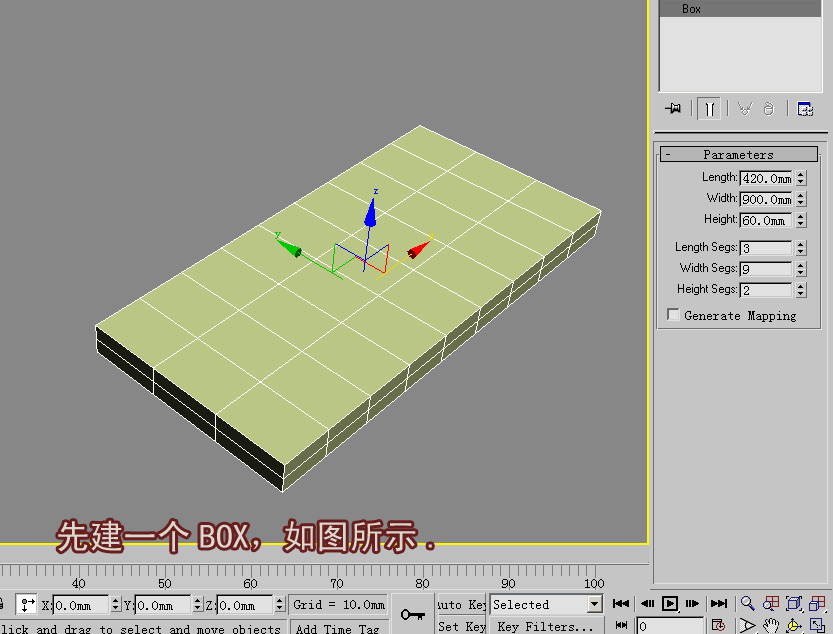Click Zoom Extents All icon
This screenshot has height=634, width=833.
817,604
